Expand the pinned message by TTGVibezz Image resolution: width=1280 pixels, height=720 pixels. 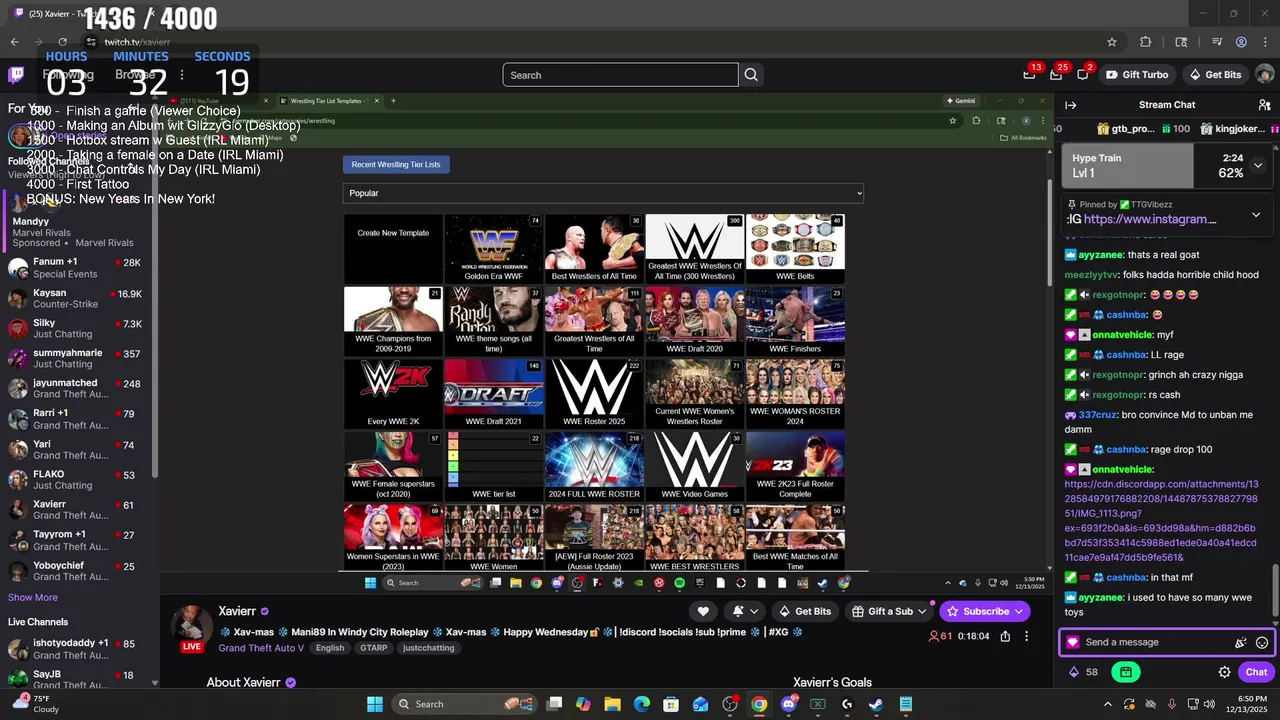(x=1256, y=214)
